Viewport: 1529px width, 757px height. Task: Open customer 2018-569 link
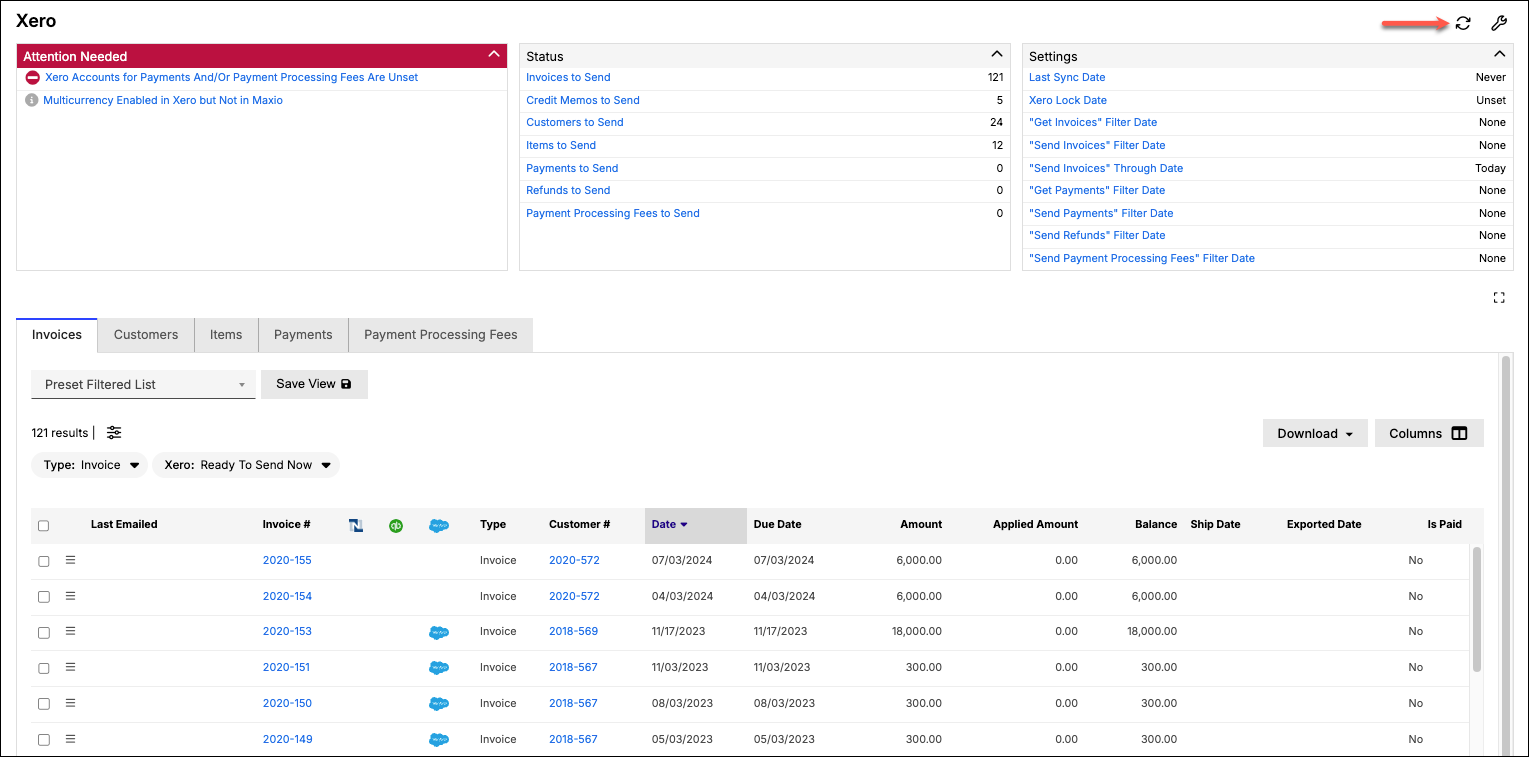click(573, 631)
